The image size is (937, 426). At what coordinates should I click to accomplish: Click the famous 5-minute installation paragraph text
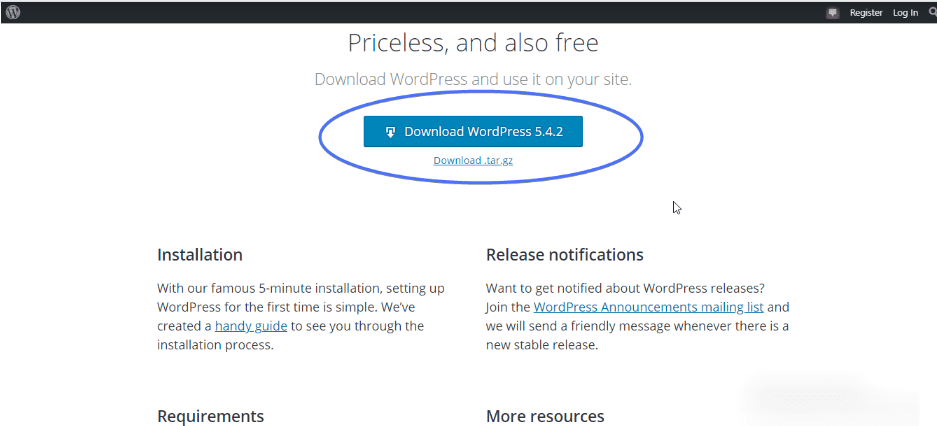(301, 317)
